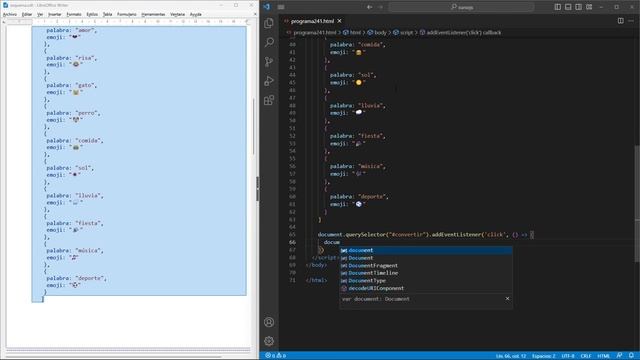Click code line 65 with querySelector

tap(426, 235)
